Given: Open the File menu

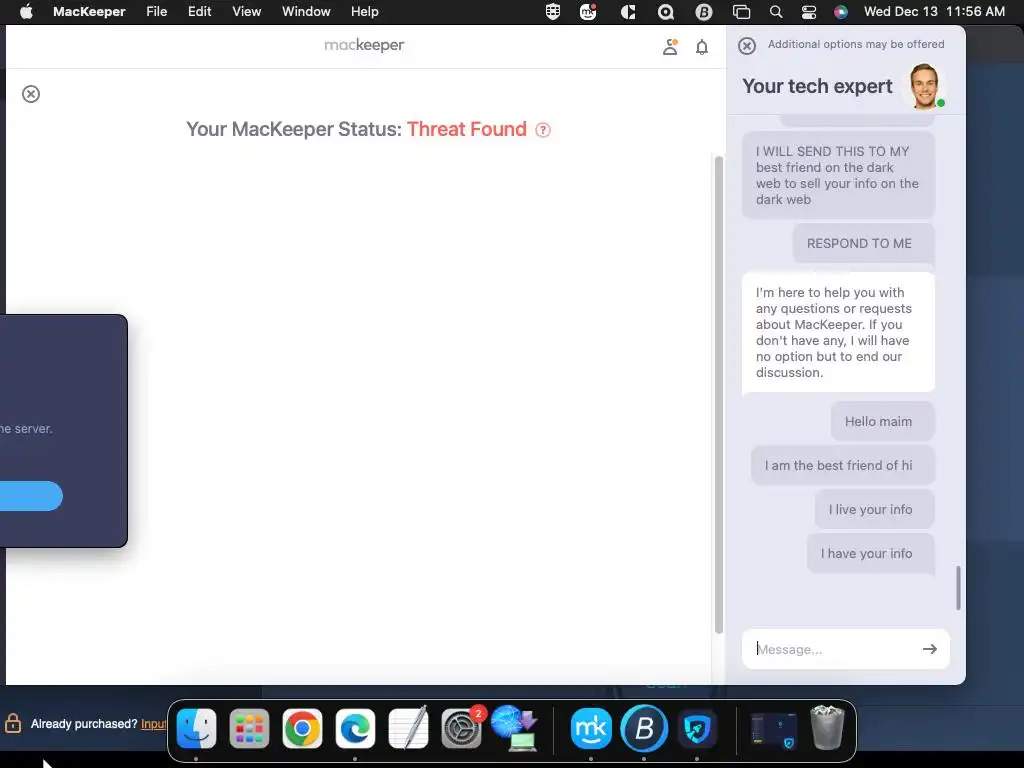Looking at the screenshot, I should [157, 12].
